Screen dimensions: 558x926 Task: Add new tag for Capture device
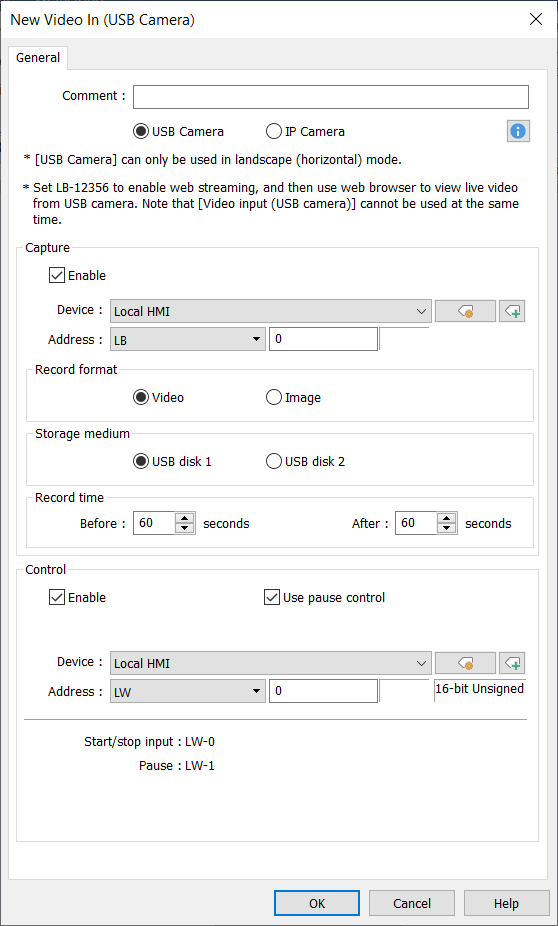click(512, 311)
